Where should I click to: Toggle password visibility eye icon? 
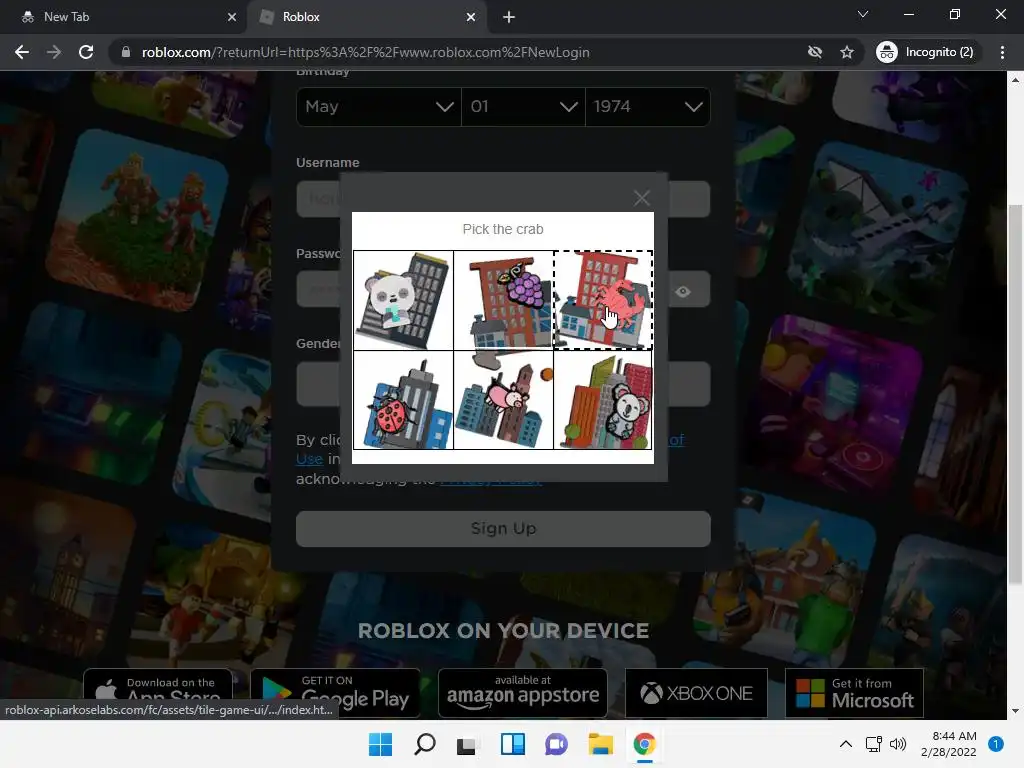click(683, 291)
